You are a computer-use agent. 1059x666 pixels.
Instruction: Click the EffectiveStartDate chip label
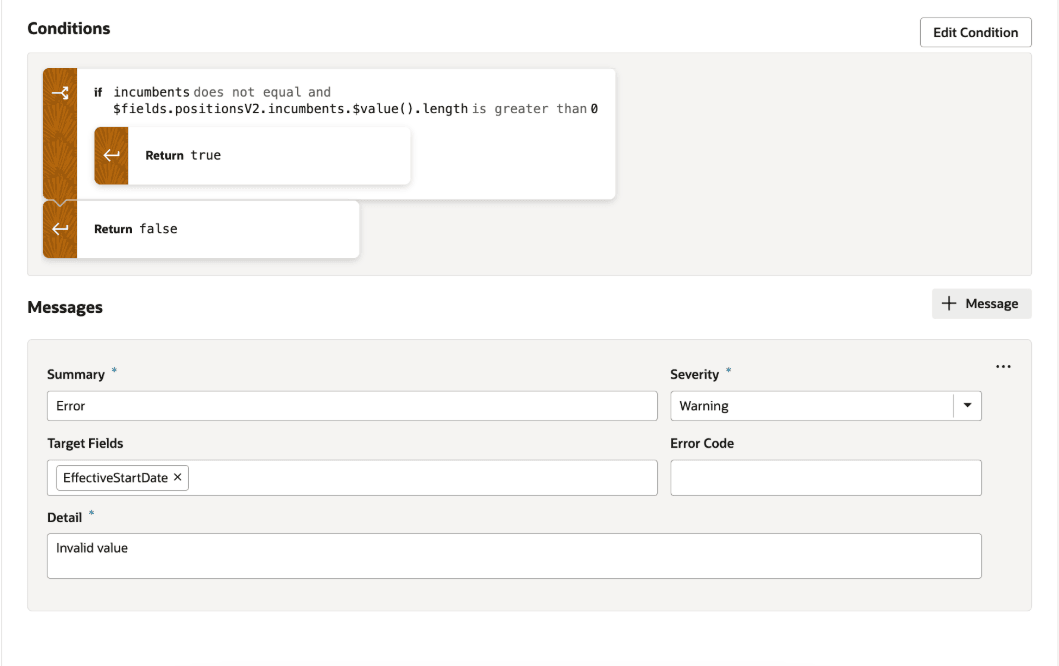pos(115,478)
